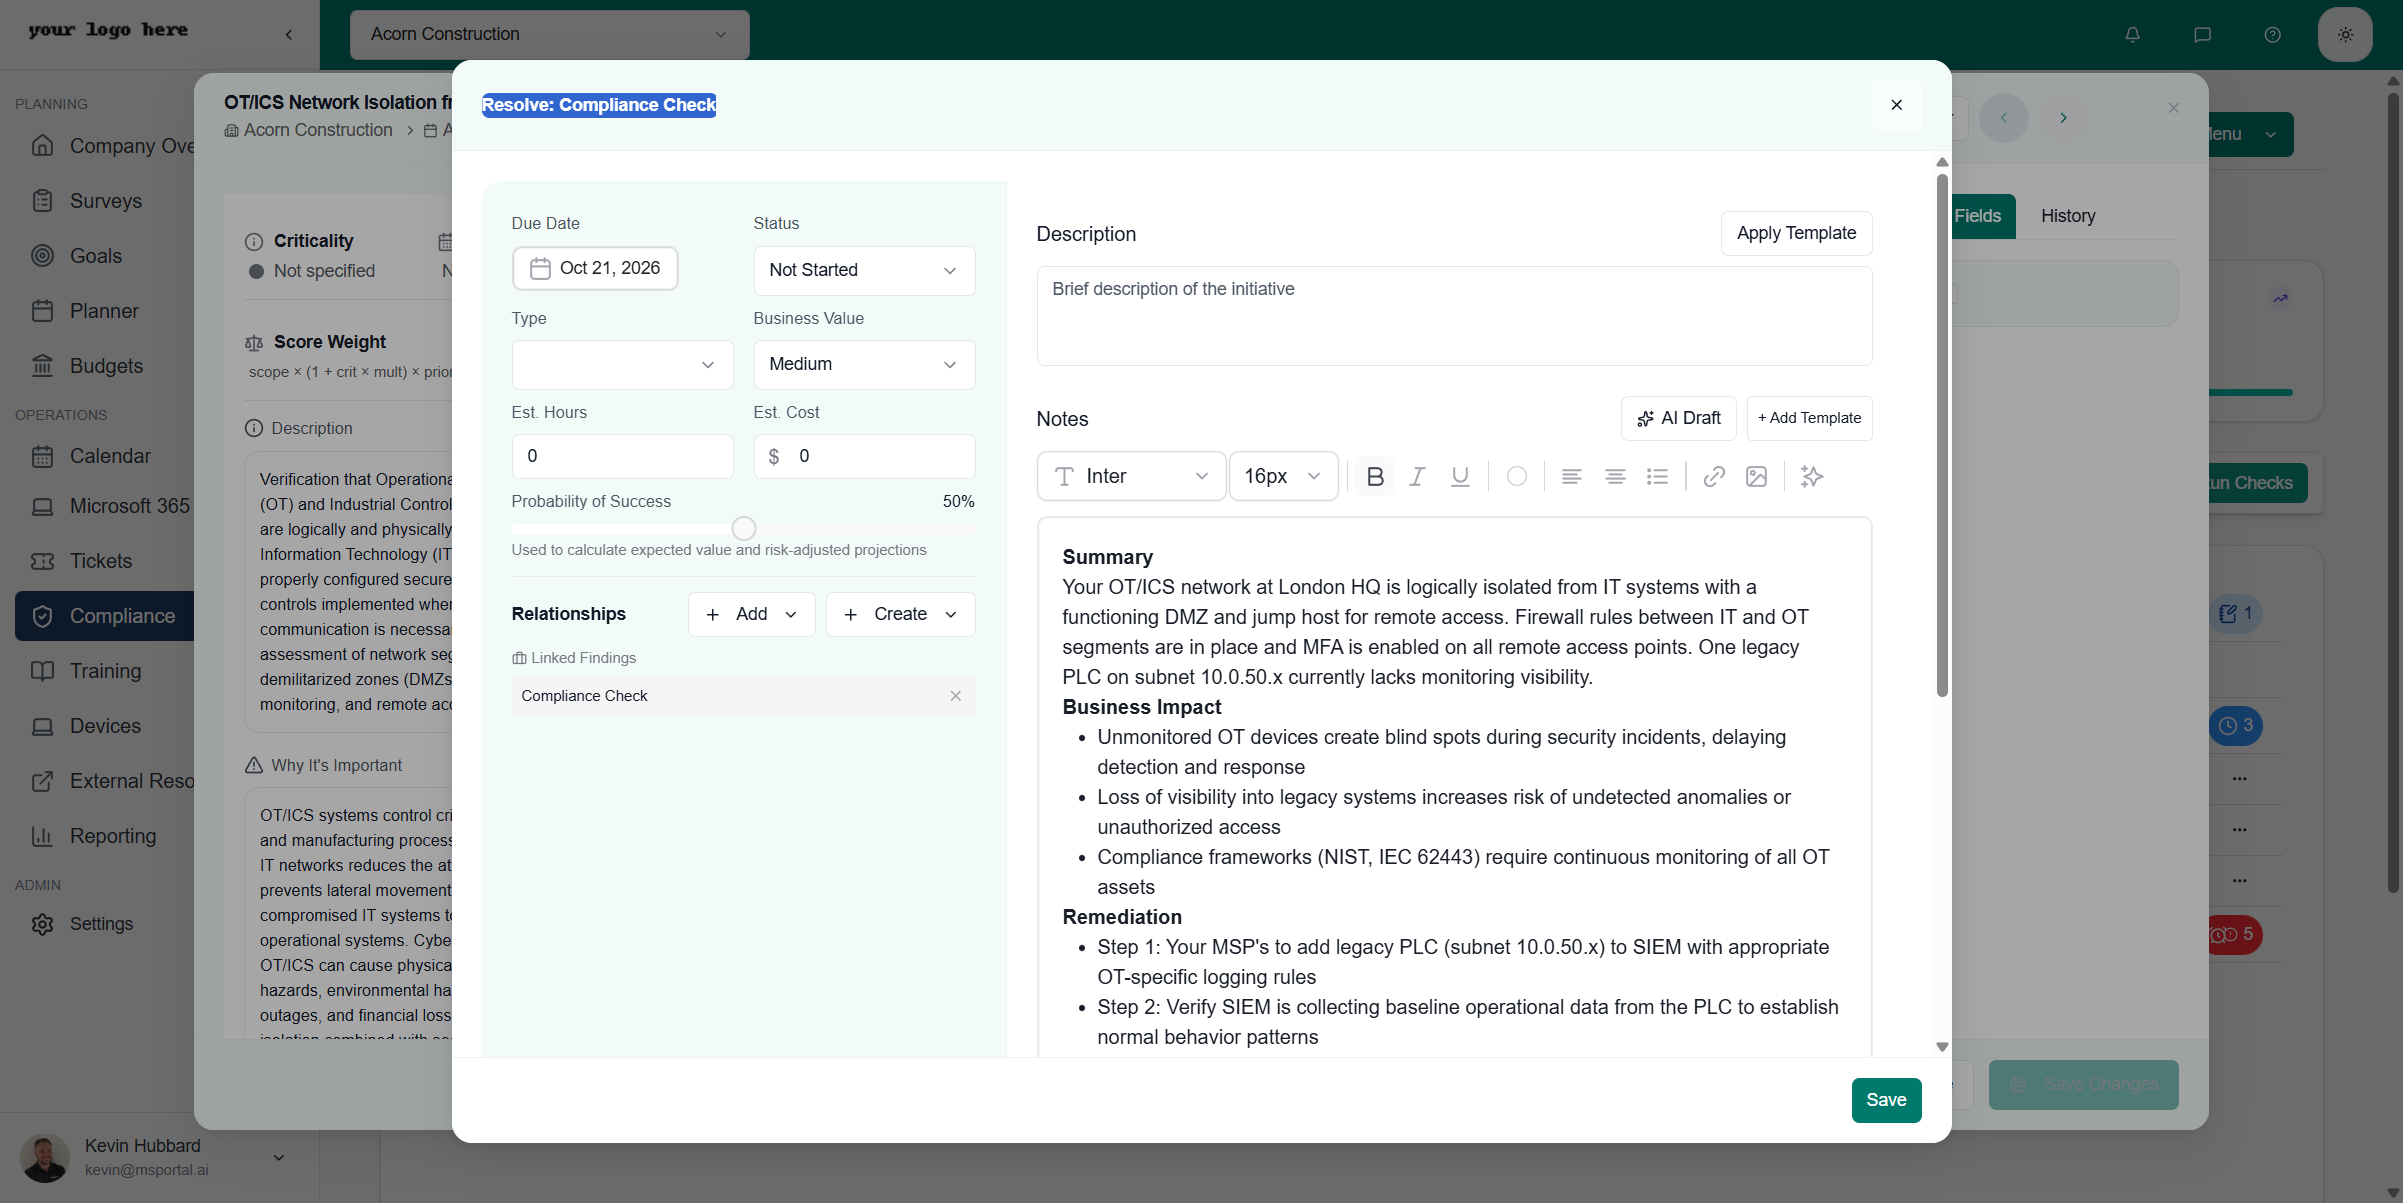
Task: Click the AI Draft button
Action: (x=1678, y=418)
